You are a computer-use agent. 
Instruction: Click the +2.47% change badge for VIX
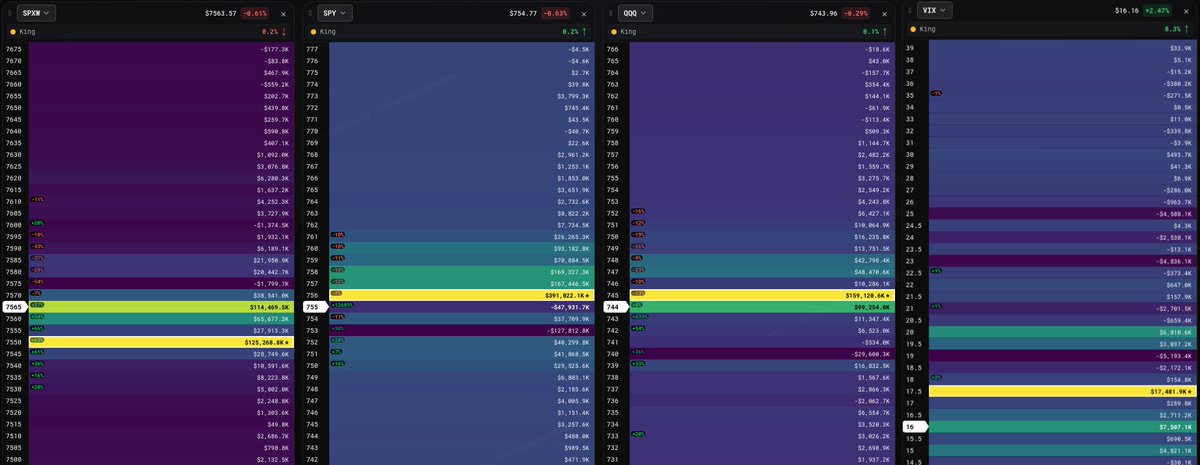click(1155, 11)
